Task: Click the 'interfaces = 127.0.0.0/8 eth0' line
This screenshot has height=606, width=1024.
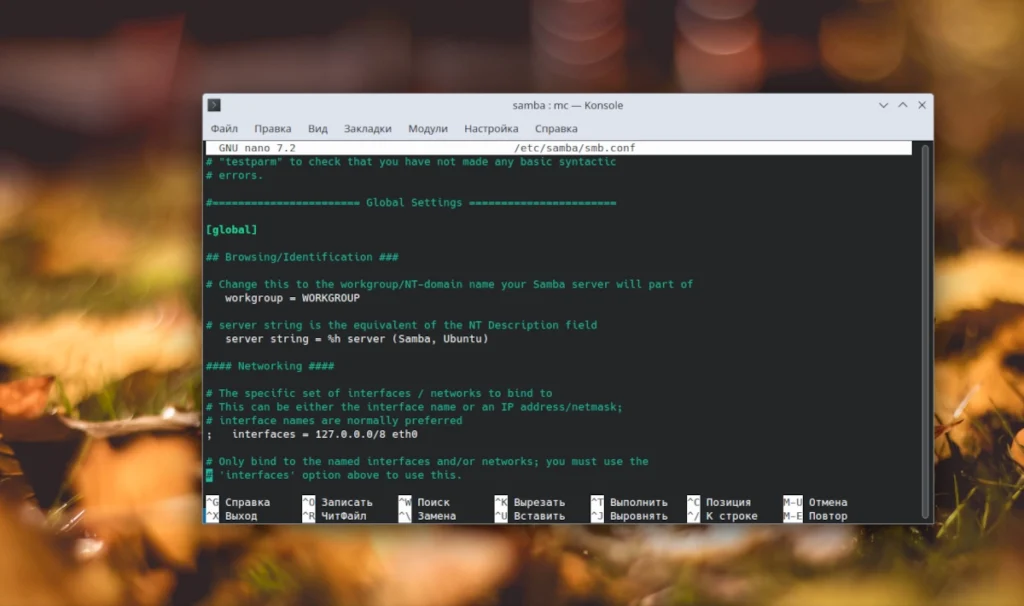Action: 312,434
